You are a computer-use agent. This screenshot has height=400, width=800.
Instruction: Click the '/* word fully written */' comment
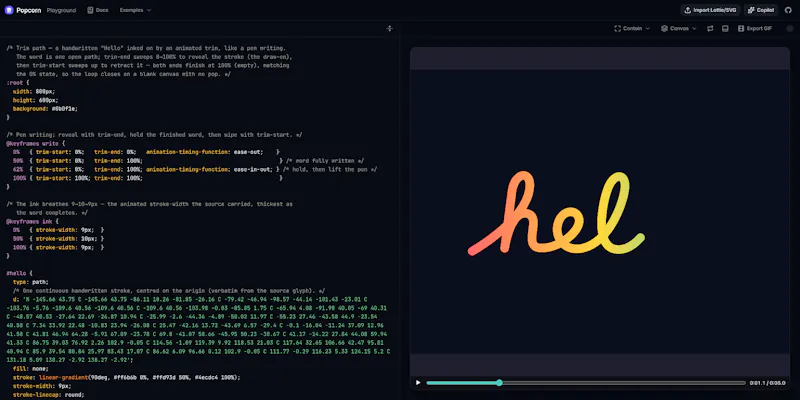tap(325, 161)
